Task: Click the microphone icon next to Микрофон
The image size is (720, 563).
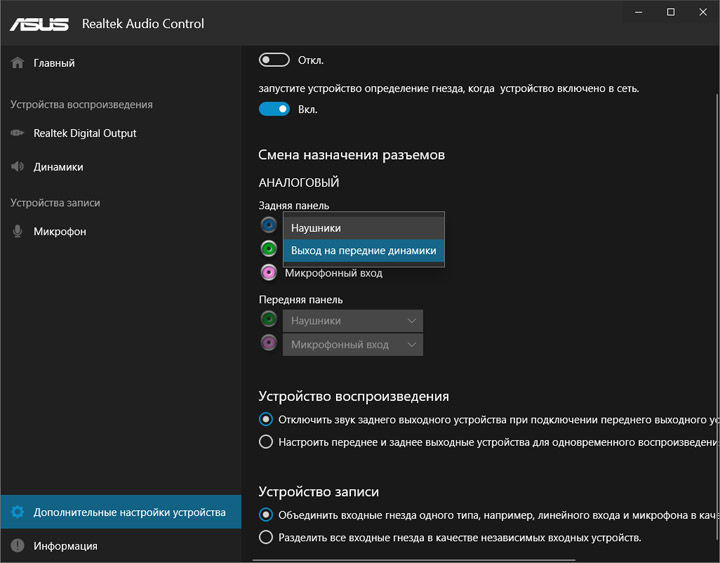Action: coord(17,231)
